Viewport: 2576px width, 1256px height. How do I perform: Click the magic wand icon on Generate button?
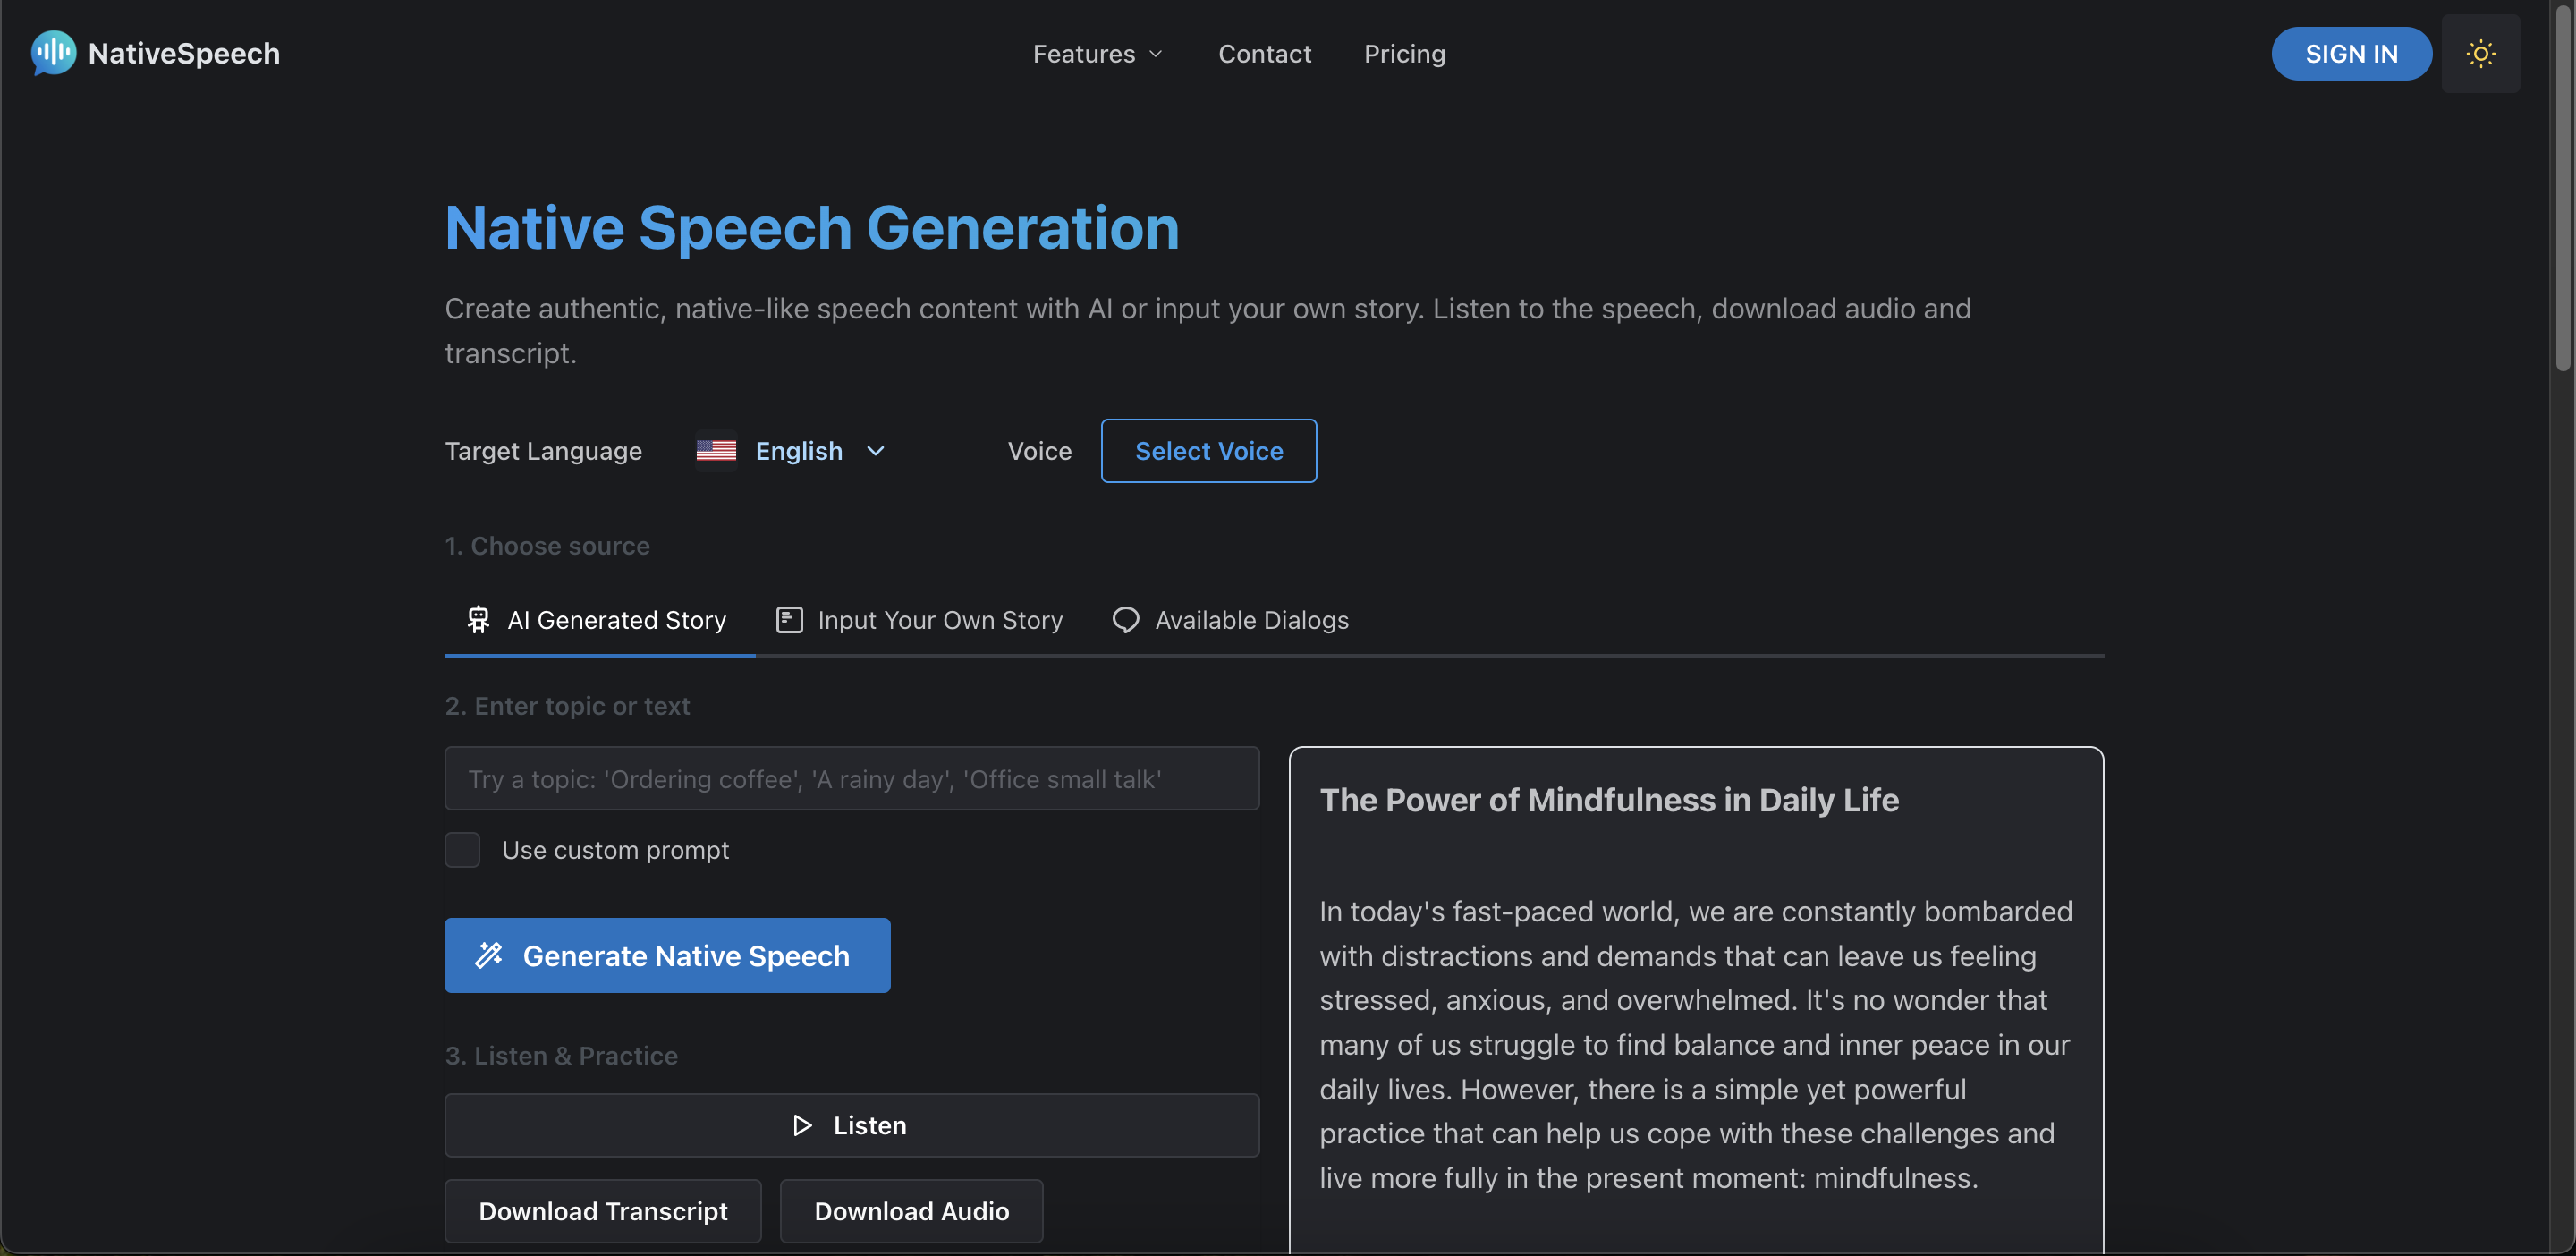point(489,955)
